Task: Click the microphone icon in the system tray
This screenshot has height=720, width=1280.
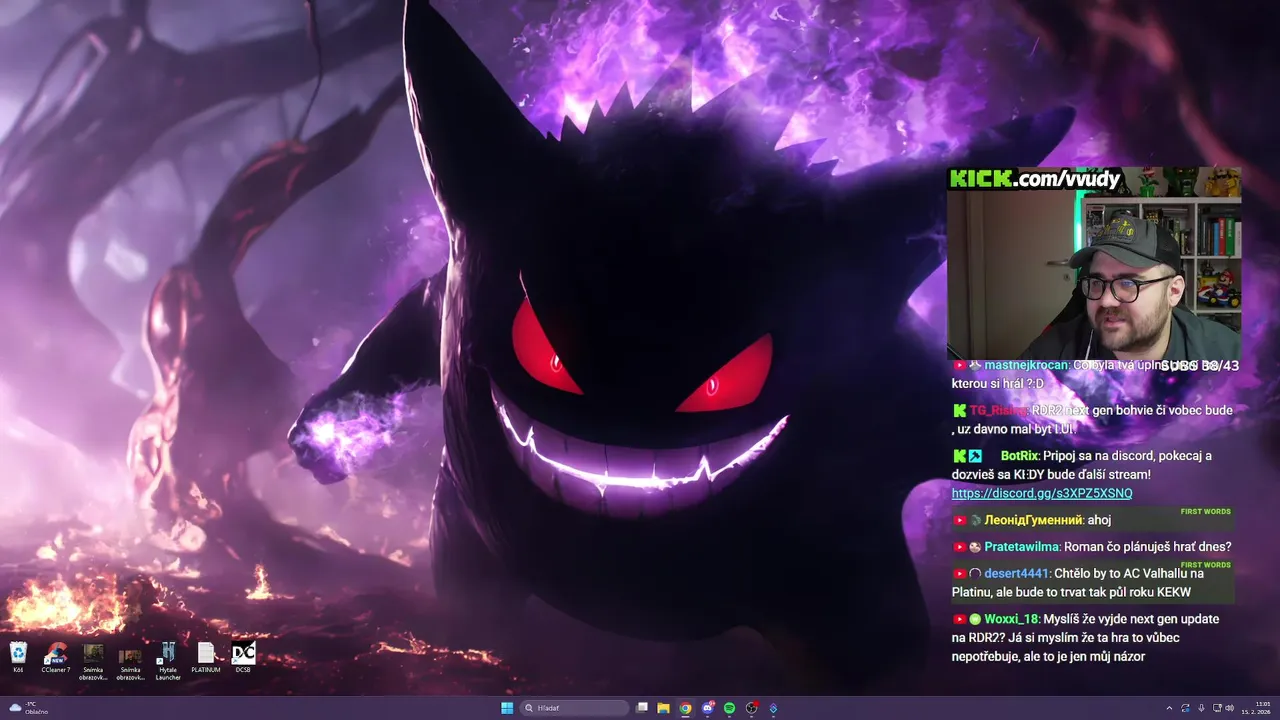Action: 1201,708
